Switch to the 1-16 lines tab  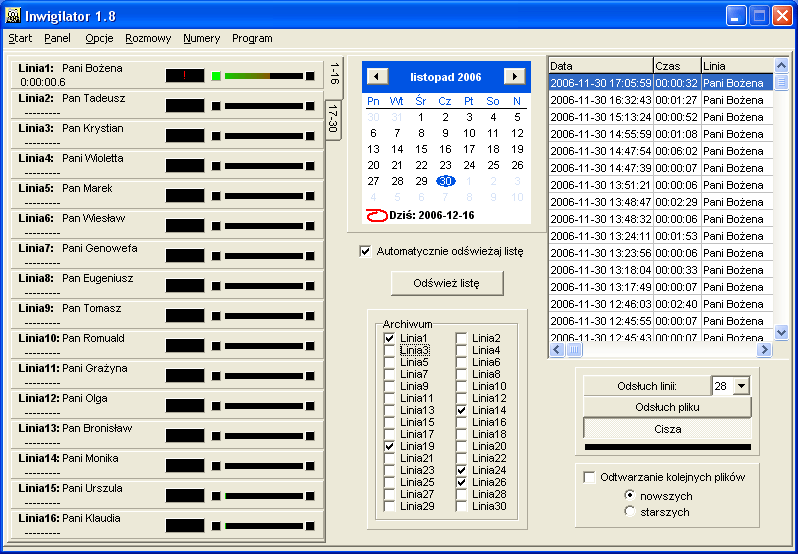[334, 75]
